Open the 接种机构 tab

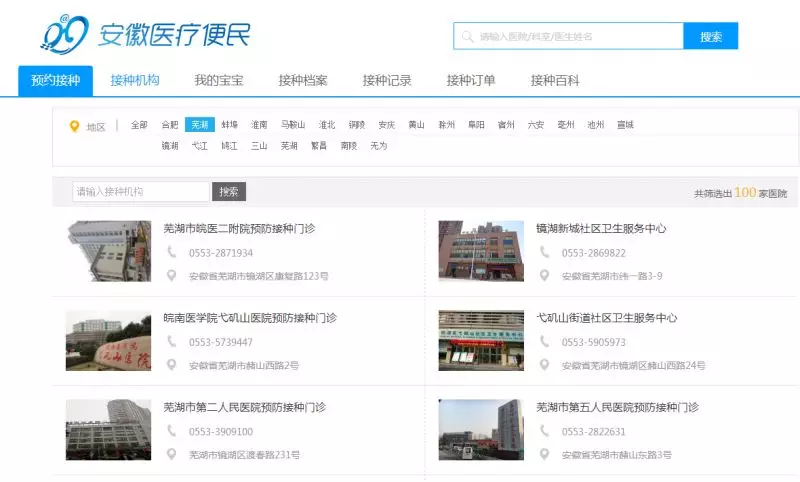(135, 81)
